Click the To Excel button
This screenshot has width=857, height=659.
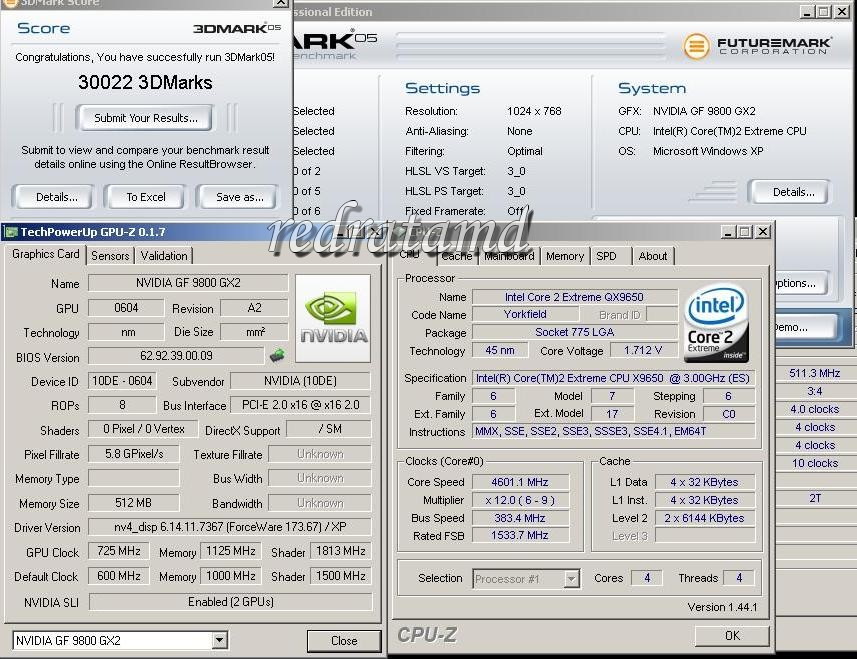pyautogui.click(x=146, y=197)
